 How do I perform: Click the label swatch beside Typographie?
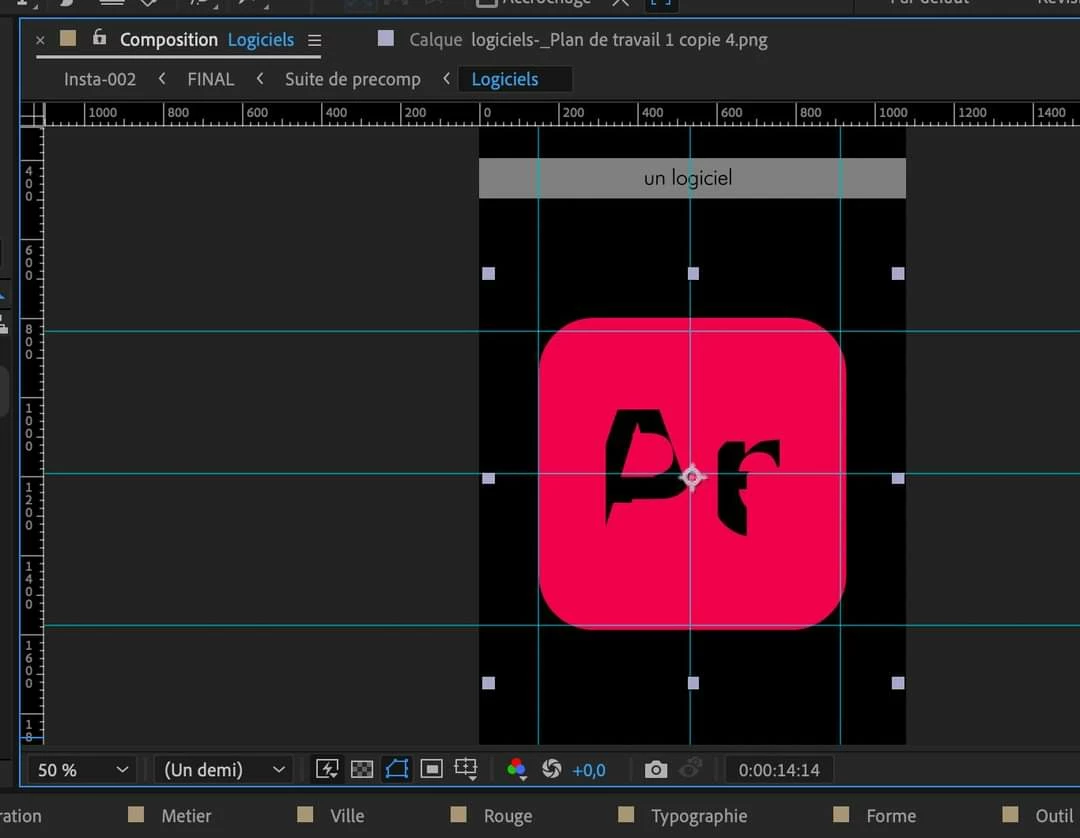(626, 815)
